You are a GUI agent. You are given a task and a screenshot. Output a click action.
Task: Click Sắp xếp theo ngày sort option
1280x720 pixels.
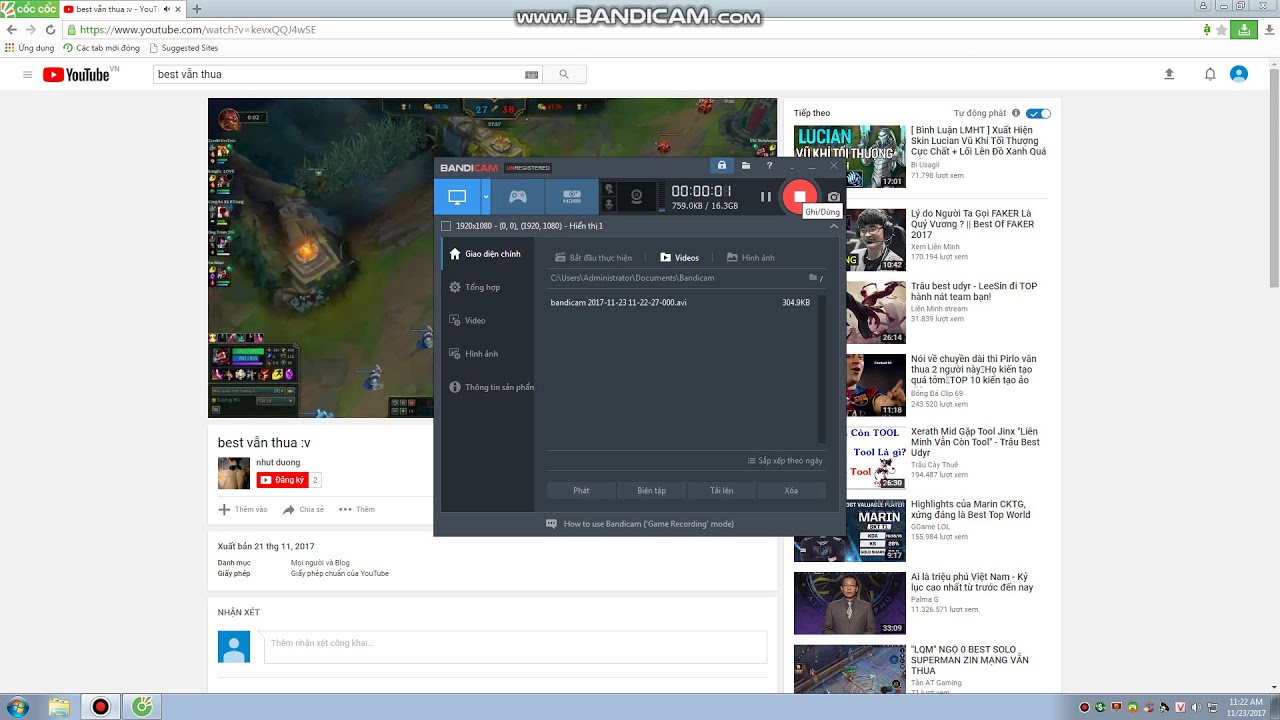(785, 461)
